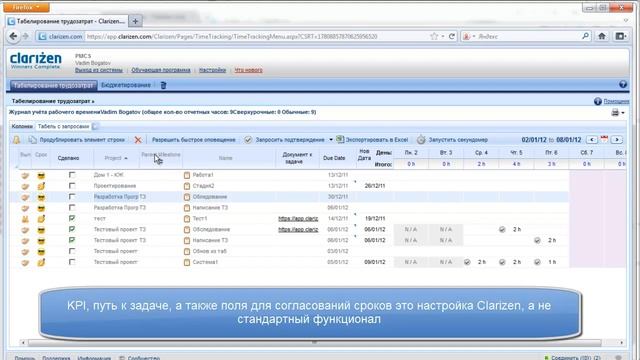Screen dimensions: 640x360
Task: Click the stopwatch icon in toolbar
Action: [x=421, y=140]
